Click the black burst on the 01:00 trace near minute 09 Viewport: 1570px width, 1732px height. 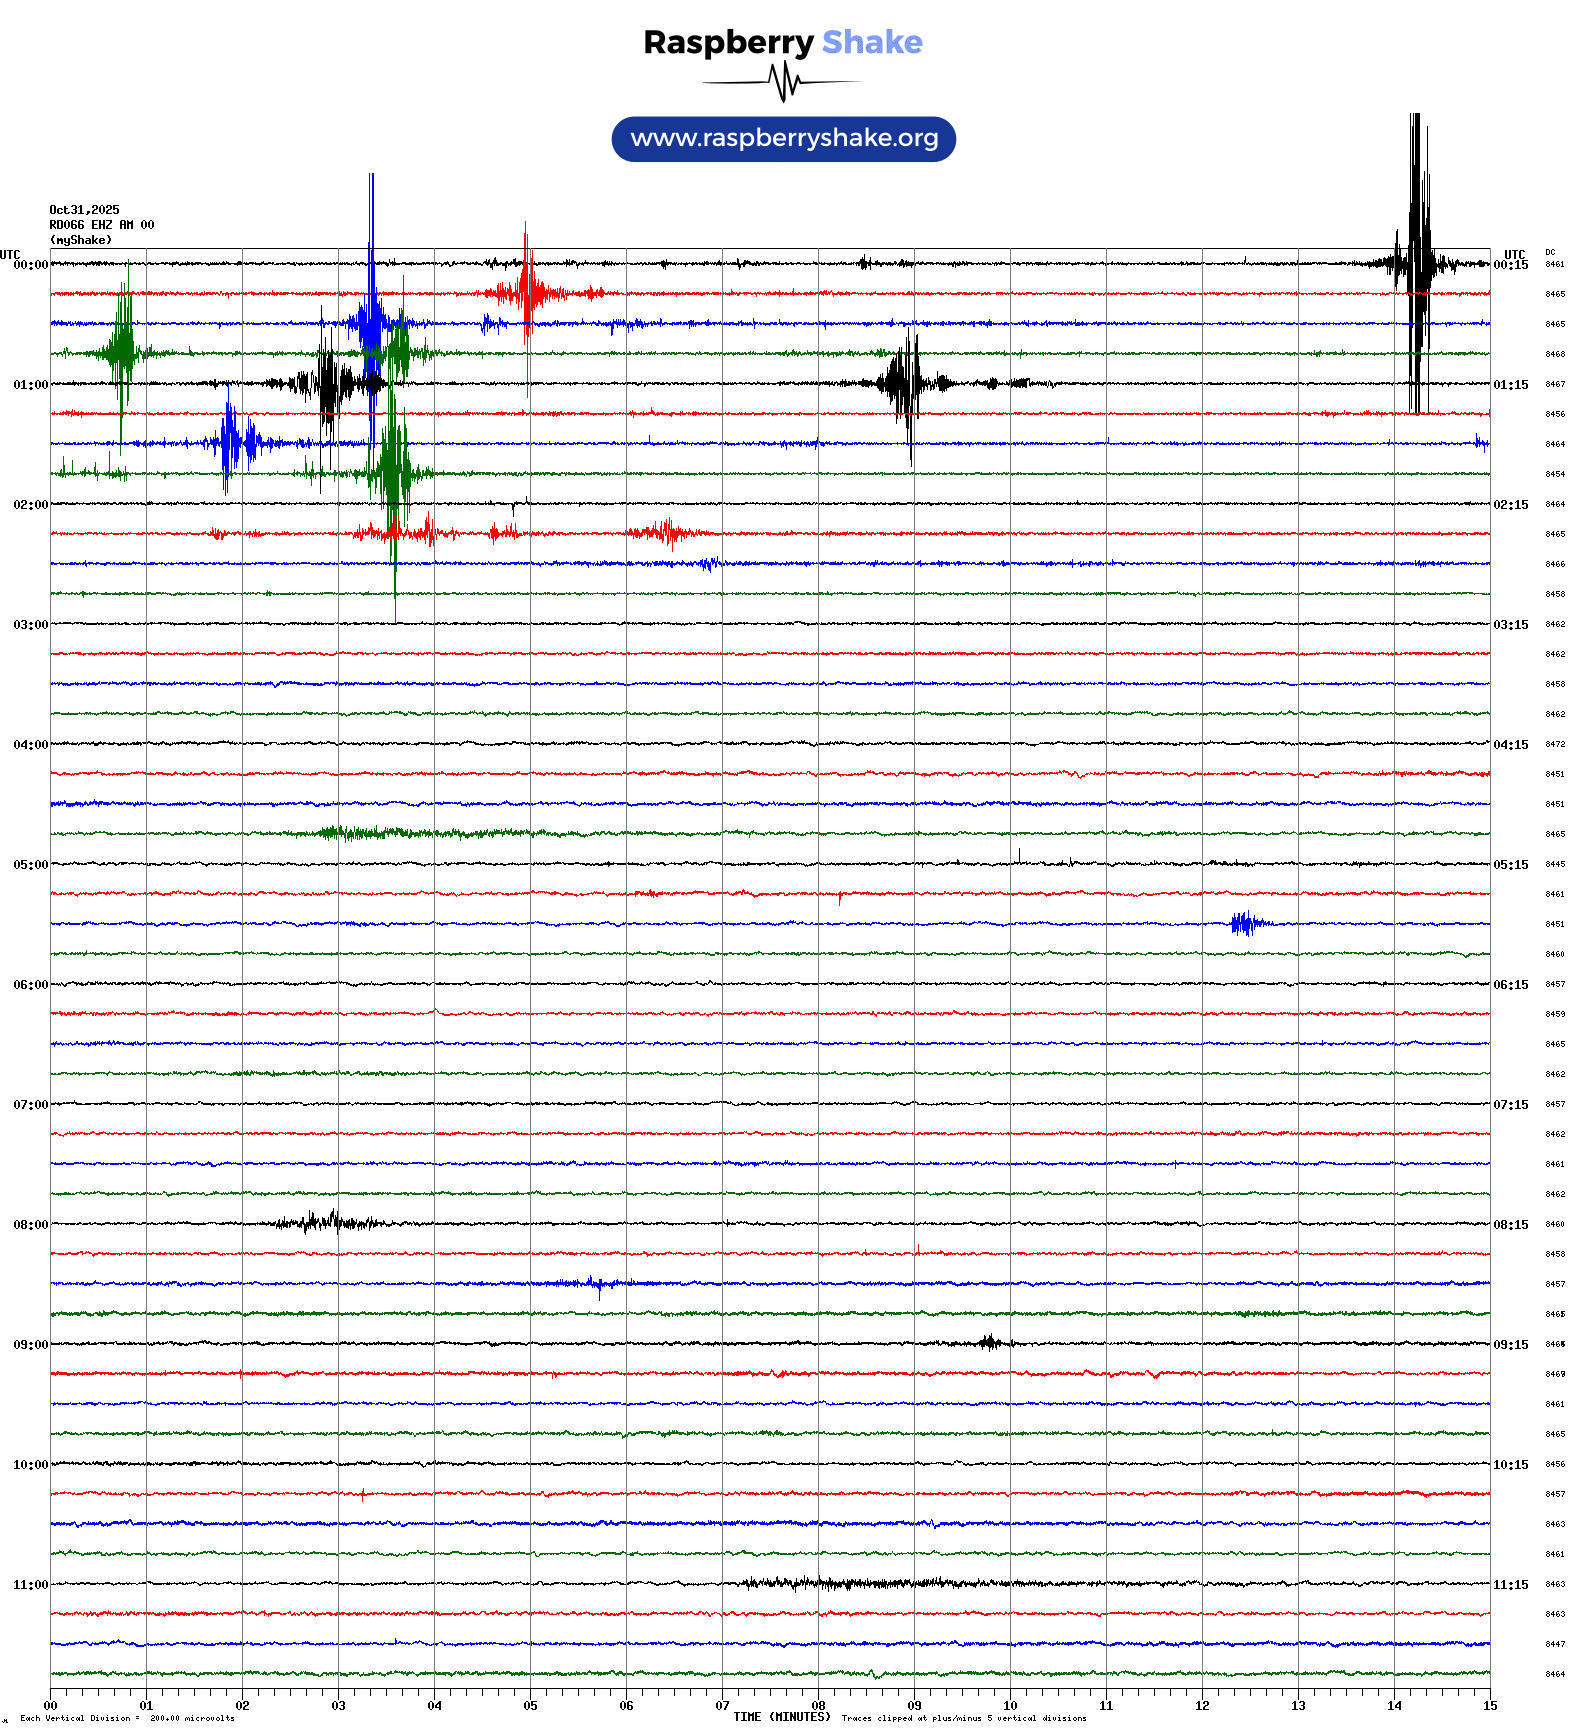906,383
